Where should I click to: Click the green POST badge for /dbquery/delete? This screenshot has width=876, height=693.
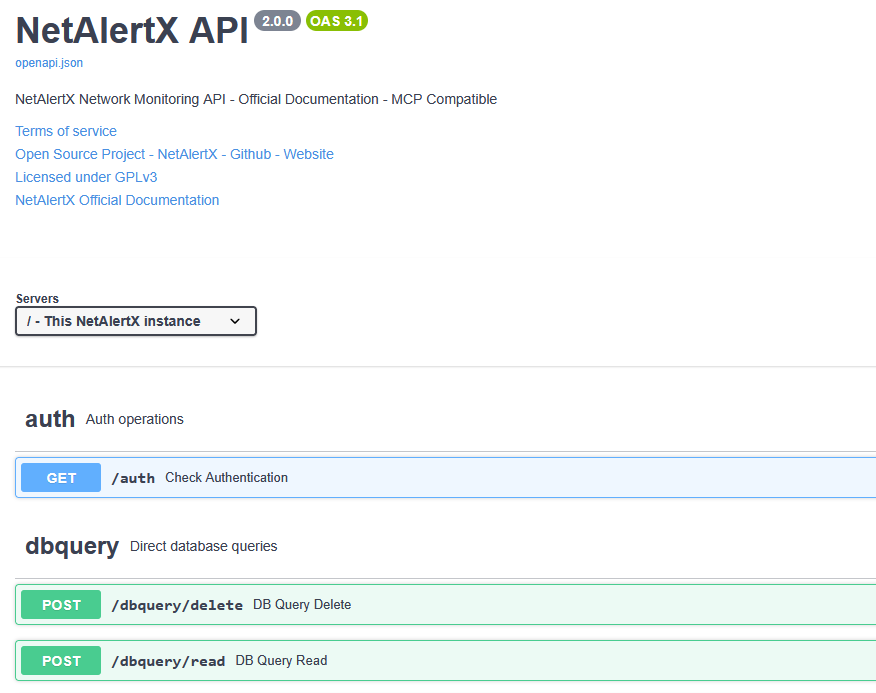[x=60, y=605]
